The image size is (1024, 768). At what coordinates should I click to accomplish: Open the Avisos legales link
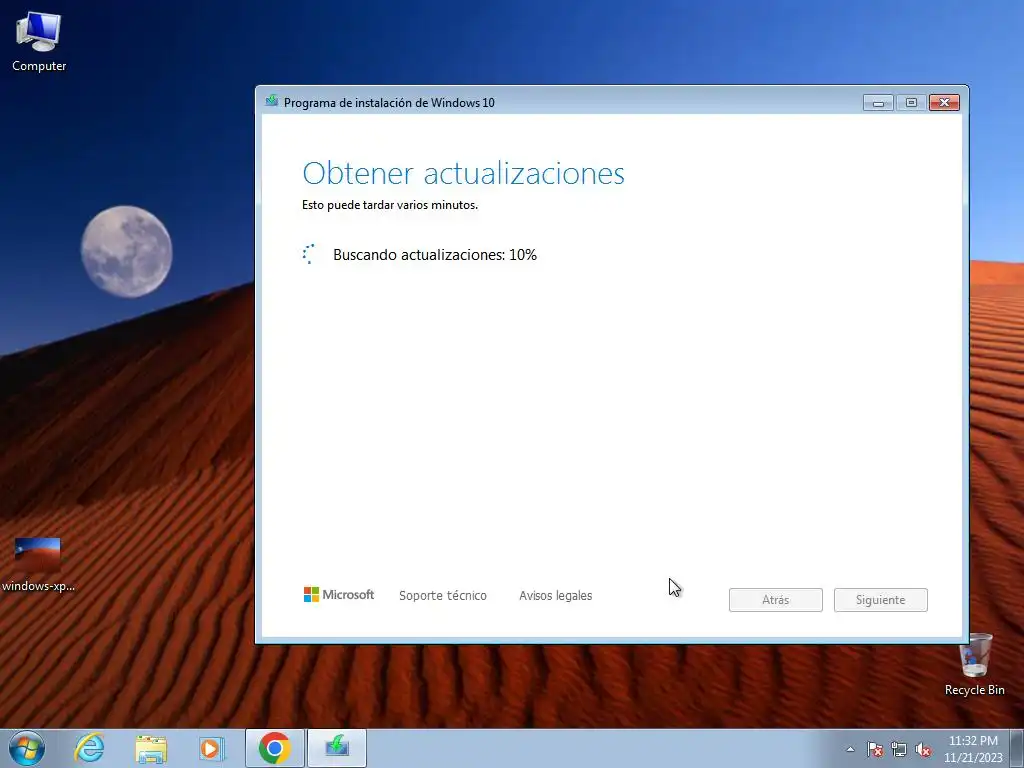tap(556, 596)
